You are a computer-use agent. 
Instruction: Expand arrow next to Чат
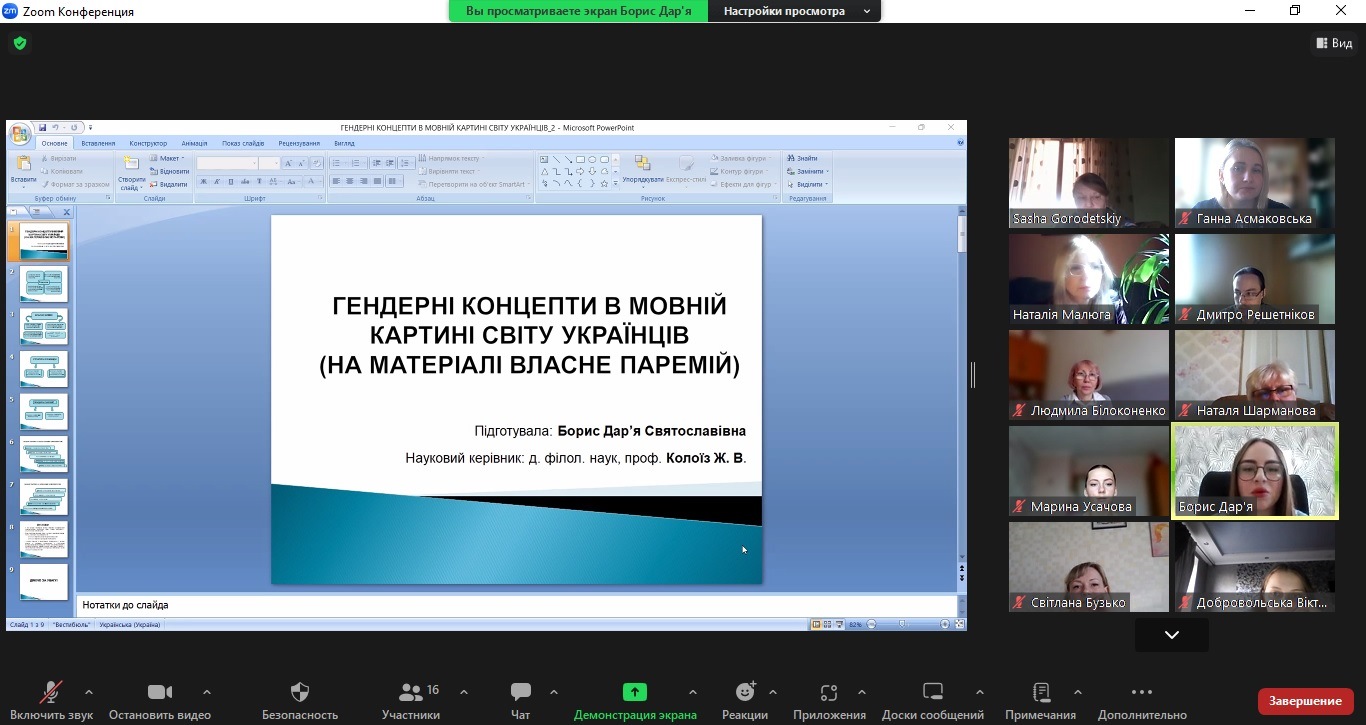click(x=554, y=692)
